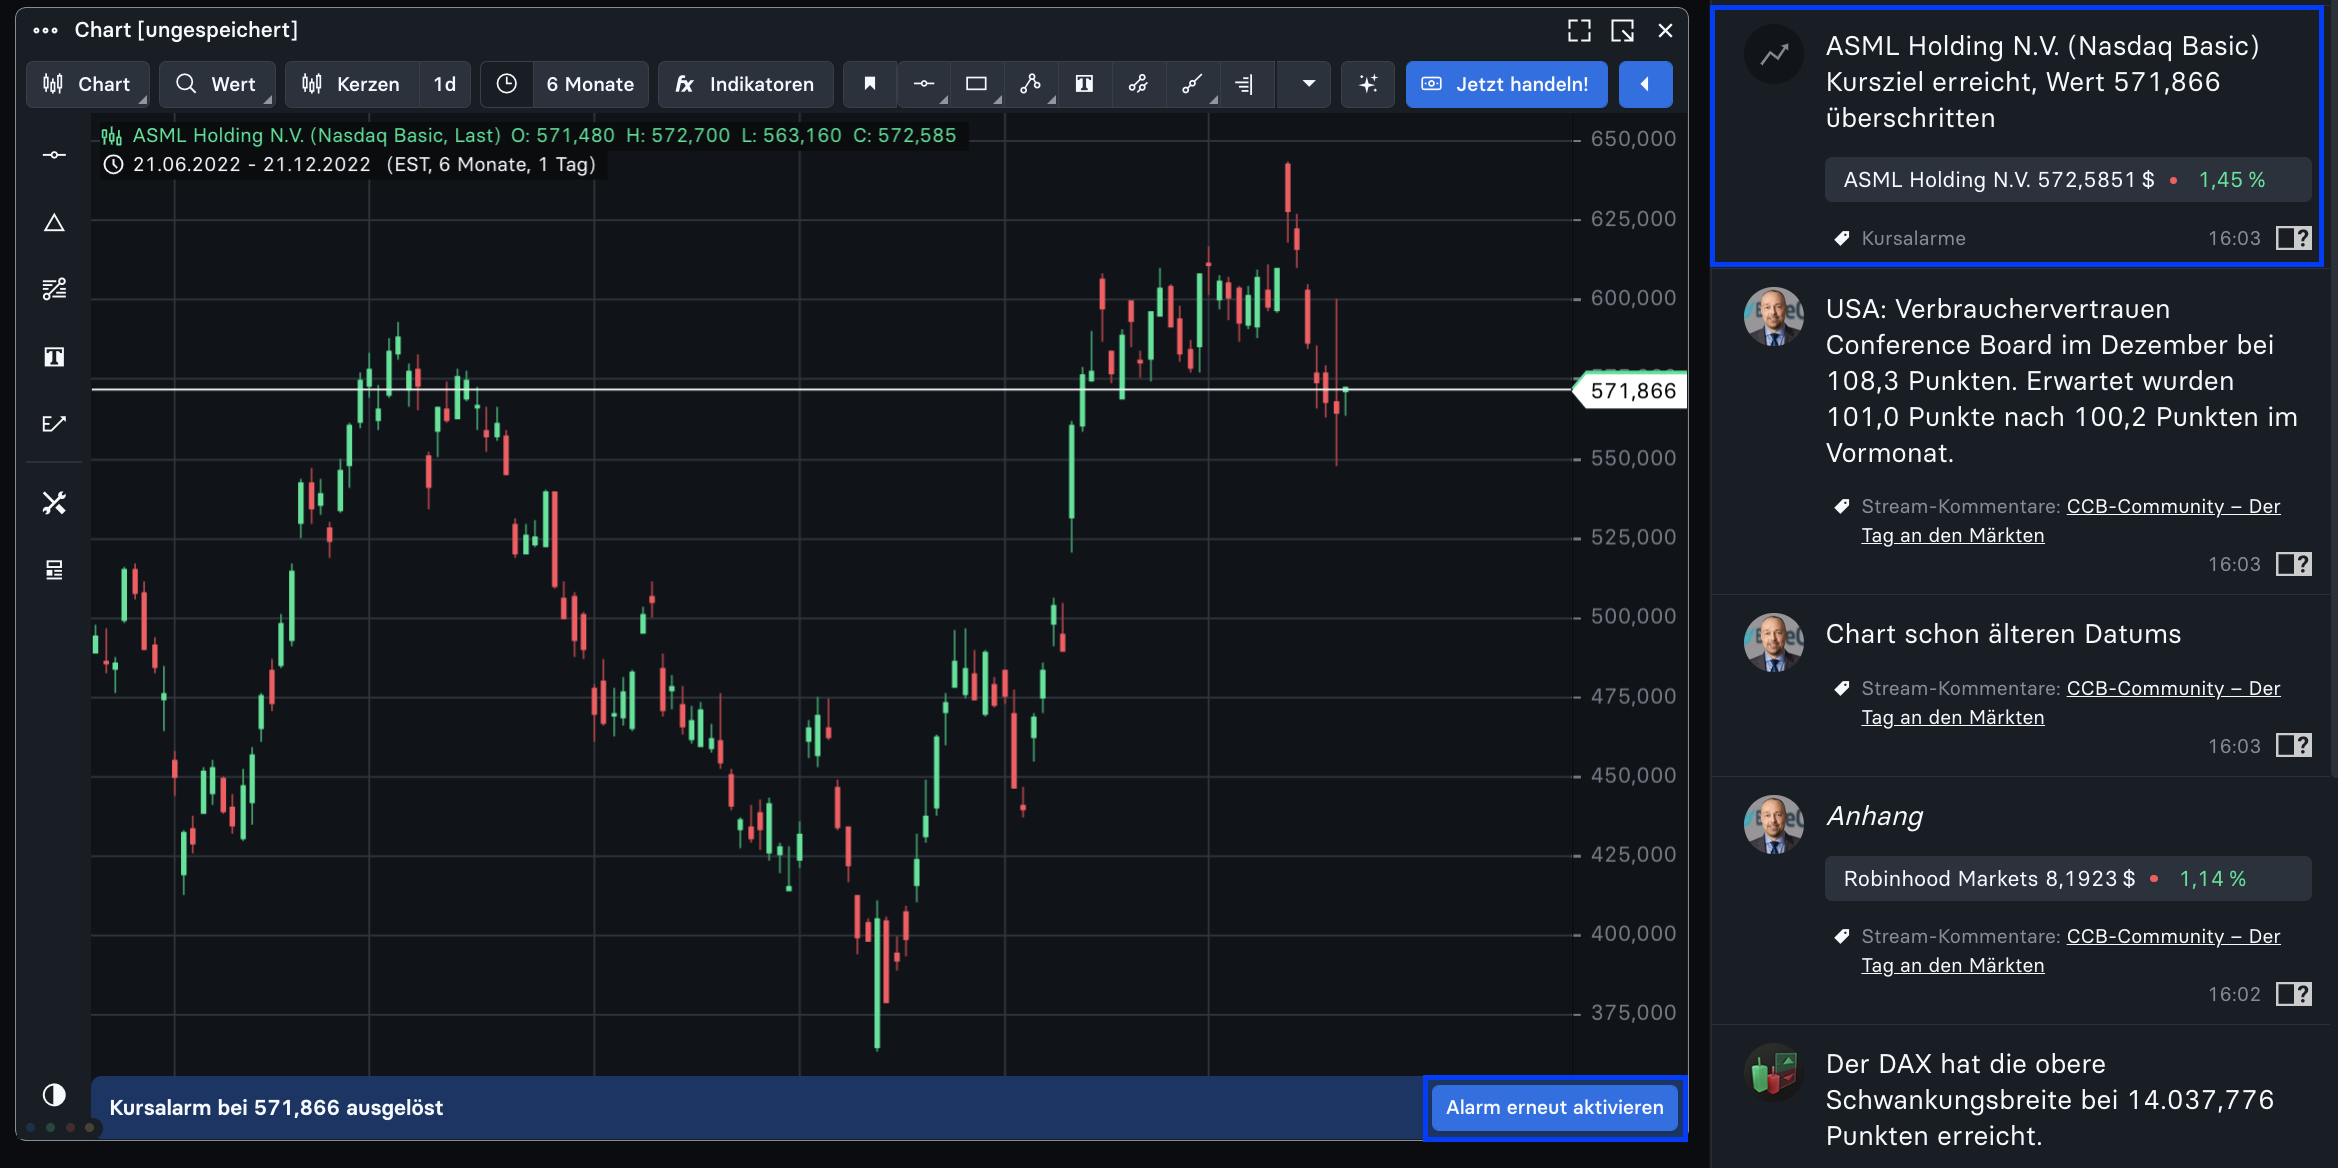The image size is (2338, 1168).
Task: Click the sparkle AI stars icon
Action: 1368,84
